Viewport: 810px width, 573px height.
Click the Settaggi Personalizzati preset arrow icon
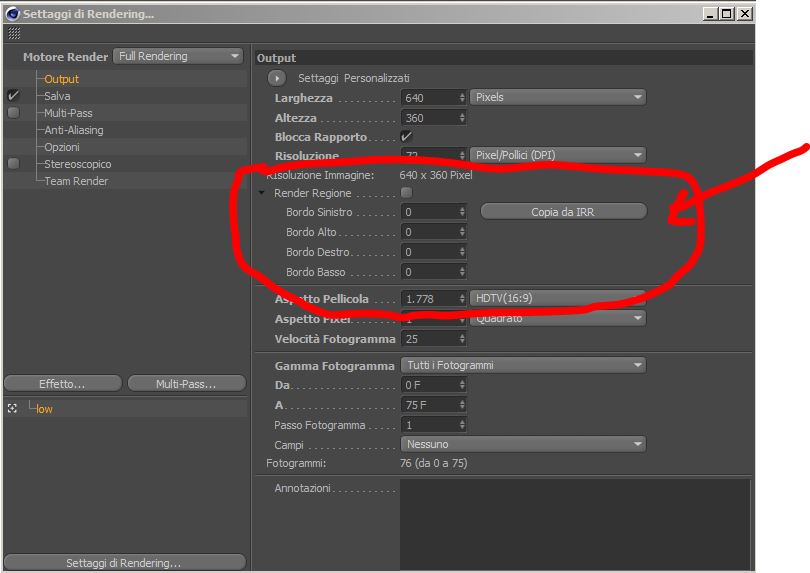tap(277, 78)
